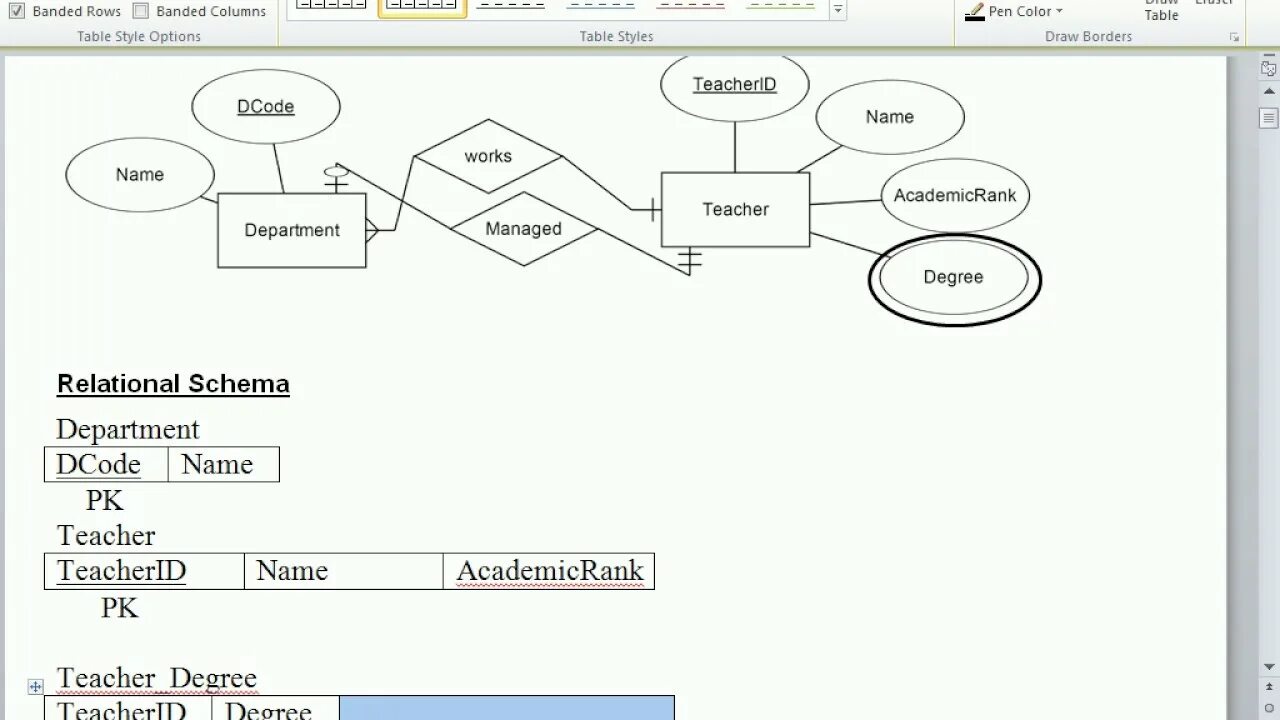Image resolution: width=1280 pixels, height=720 pixels.
Task: Select the Managed relationship diamond
Action: pyautogui.click(x=524, y=229)
